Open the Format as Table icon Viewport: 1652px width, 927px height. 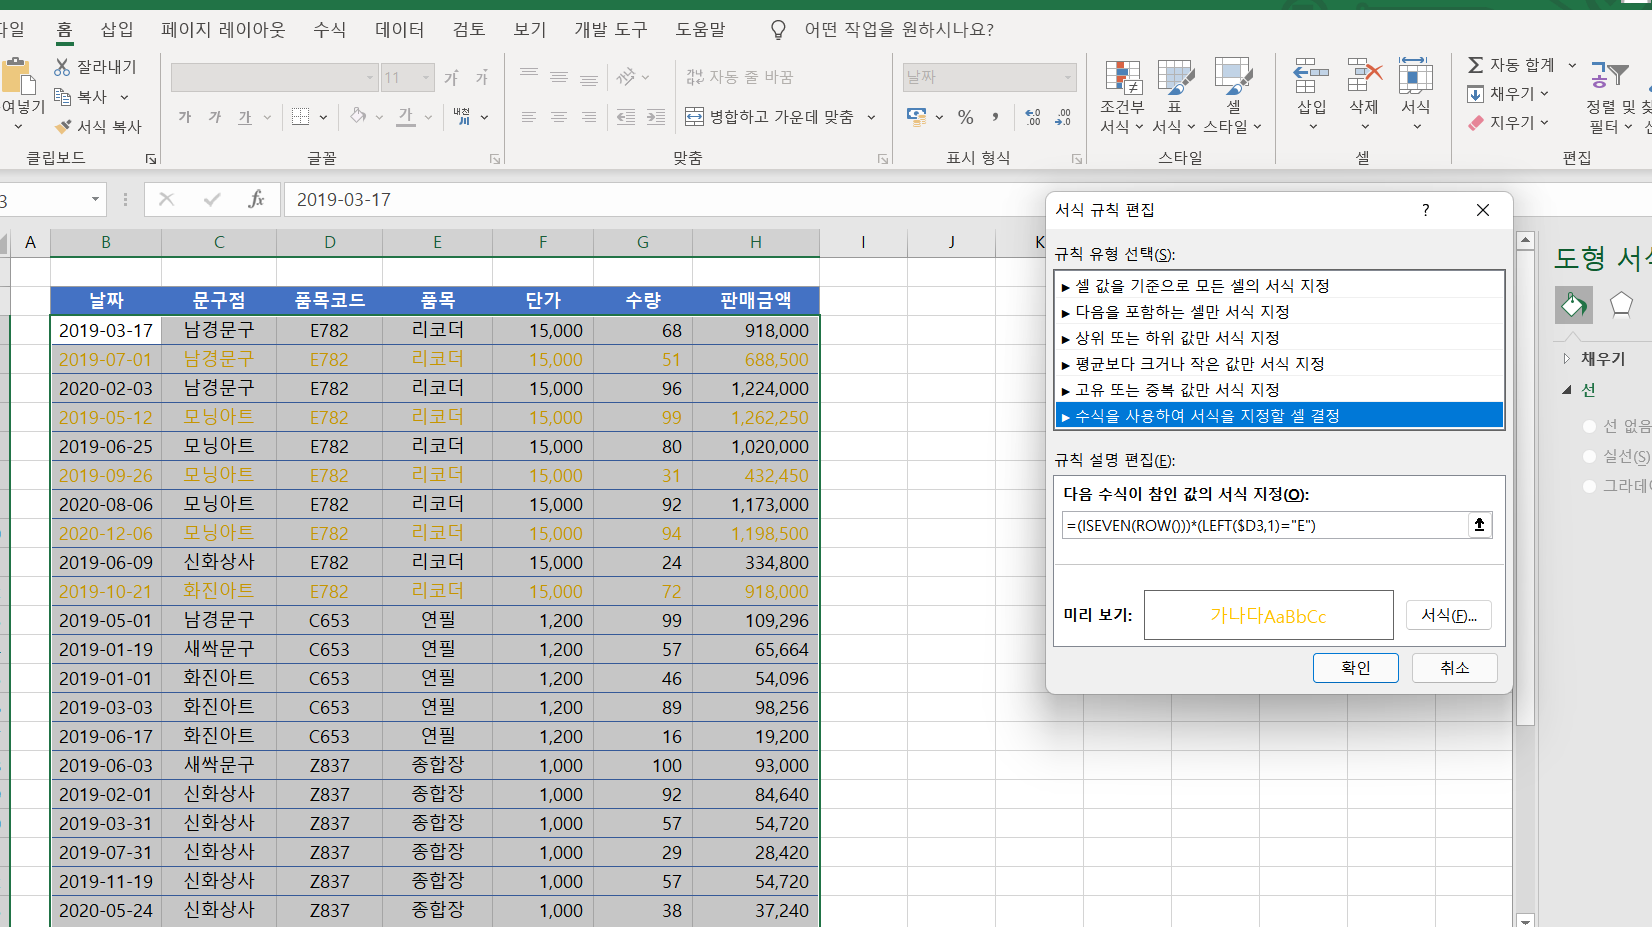pyautogui.click(x=1174, y=80)
